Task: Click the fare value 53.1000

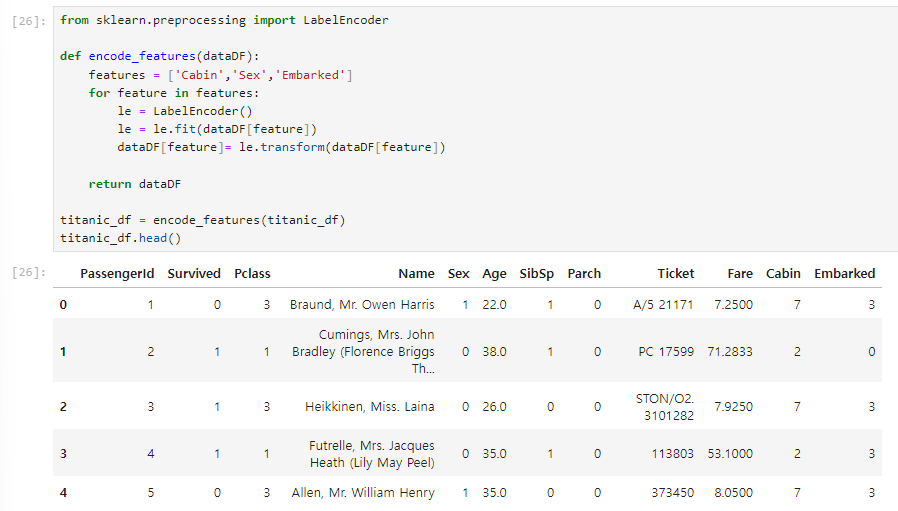Action: (x=733, y=454)
